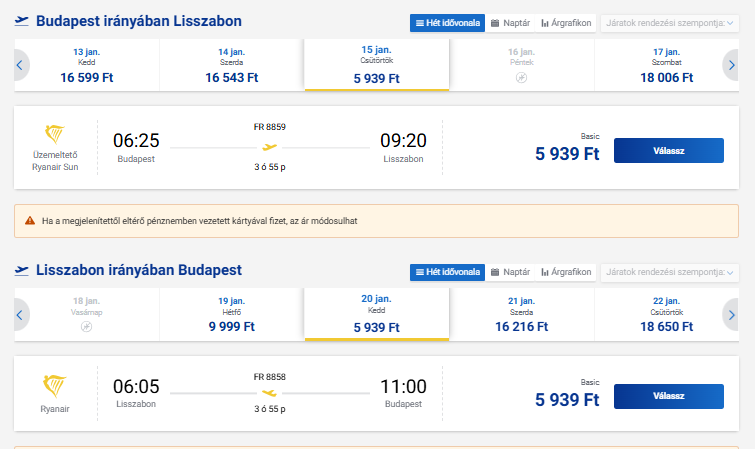
Task: Select 17 jan. Szombat outbound date
Action: tap(667, 65)
